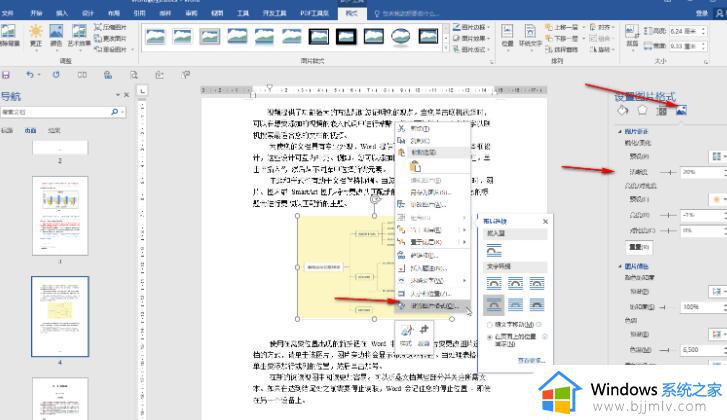Click the Redo/Repeat icon

click(56, 75)
